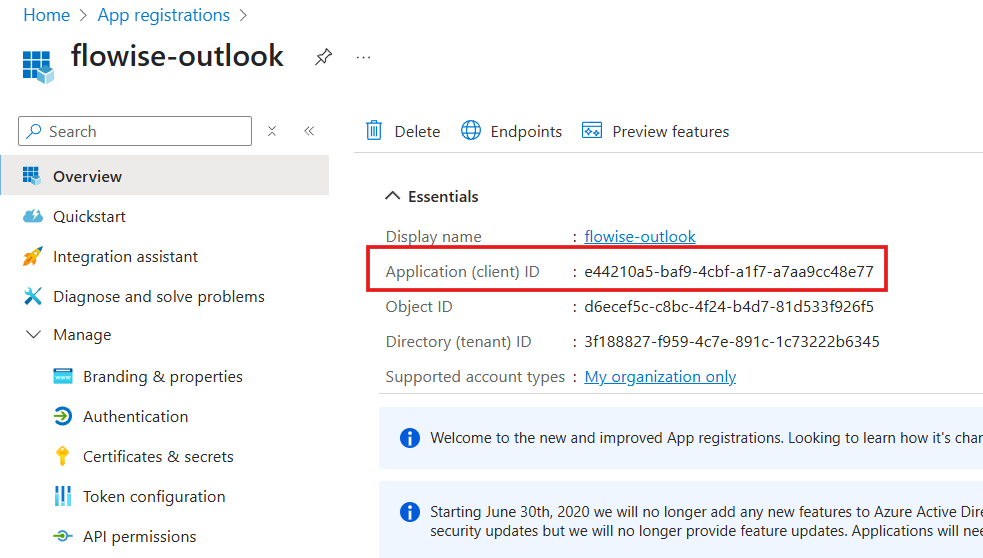This screenshot has height=558, width=983.
Task: Click the Delete trash icon
Action: (374, 131)
